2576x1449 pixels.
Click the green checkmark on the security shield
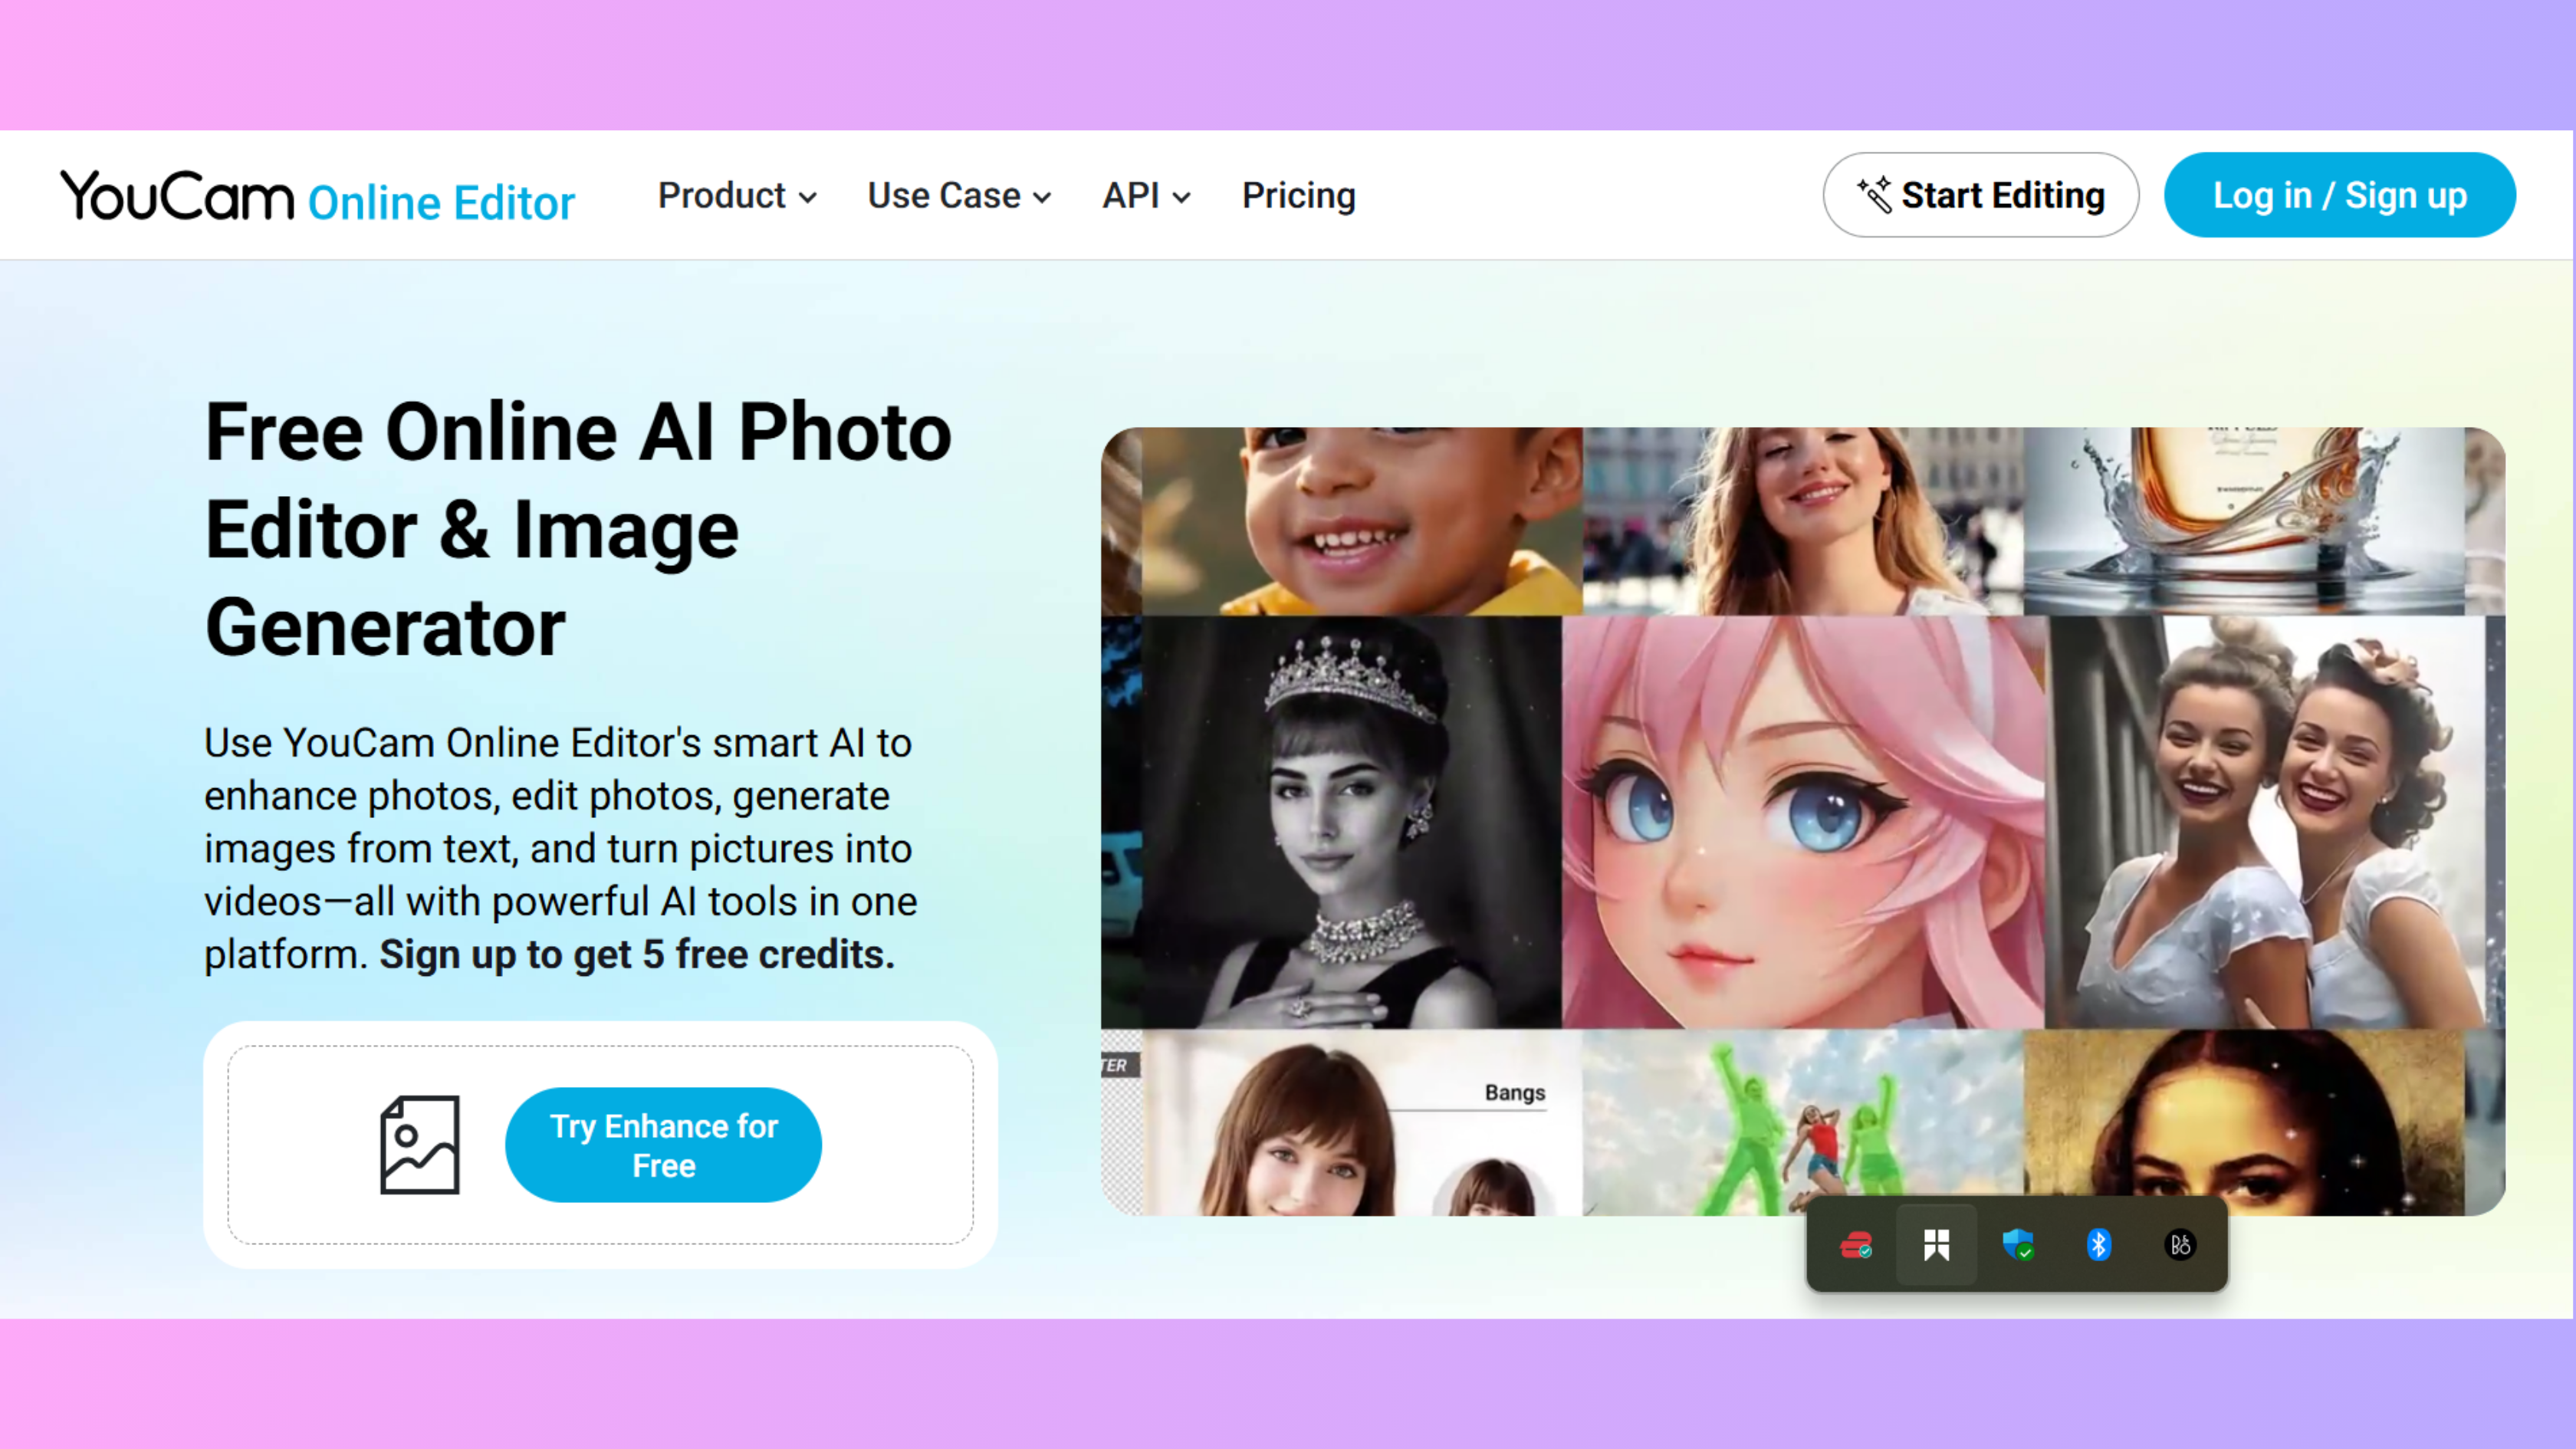point(2027,1254)
